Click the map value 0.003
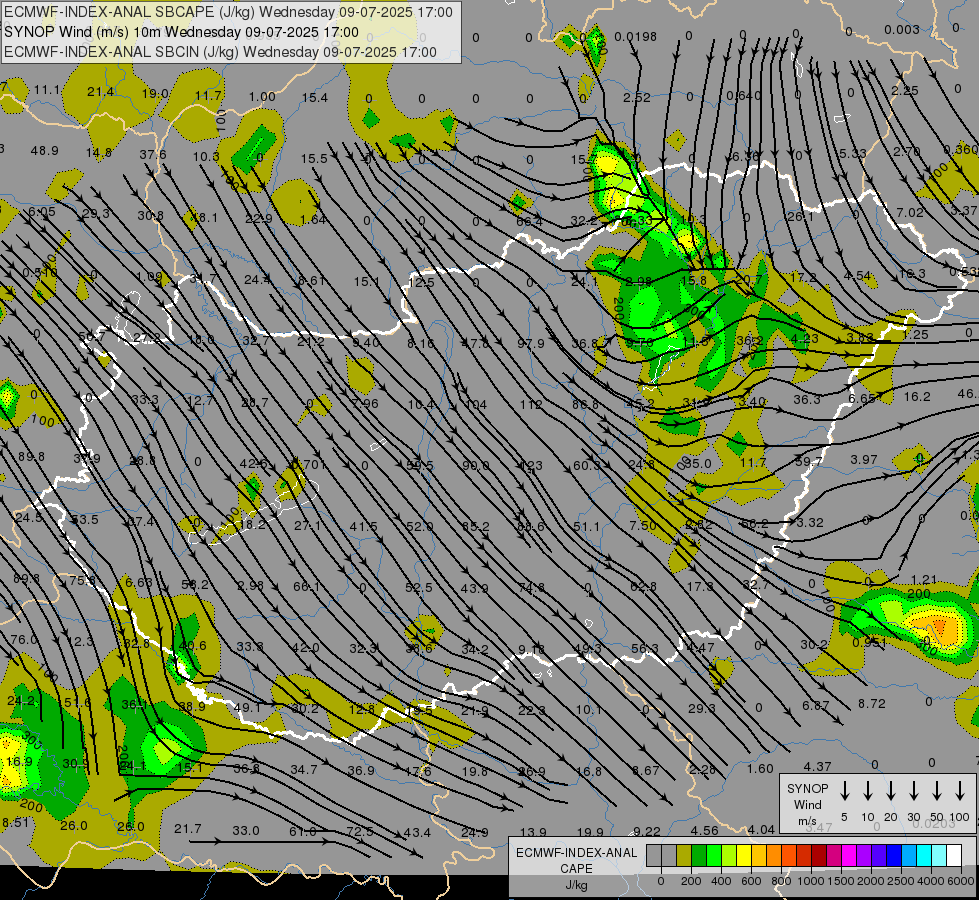This screenshot has height=900, width=979. (902, 29)
